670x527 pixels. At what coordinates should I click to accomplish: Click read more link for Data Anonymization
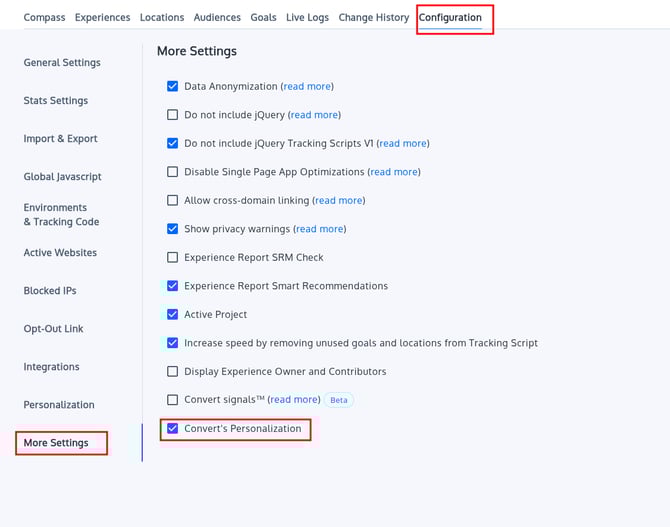(x=307, y=87)
